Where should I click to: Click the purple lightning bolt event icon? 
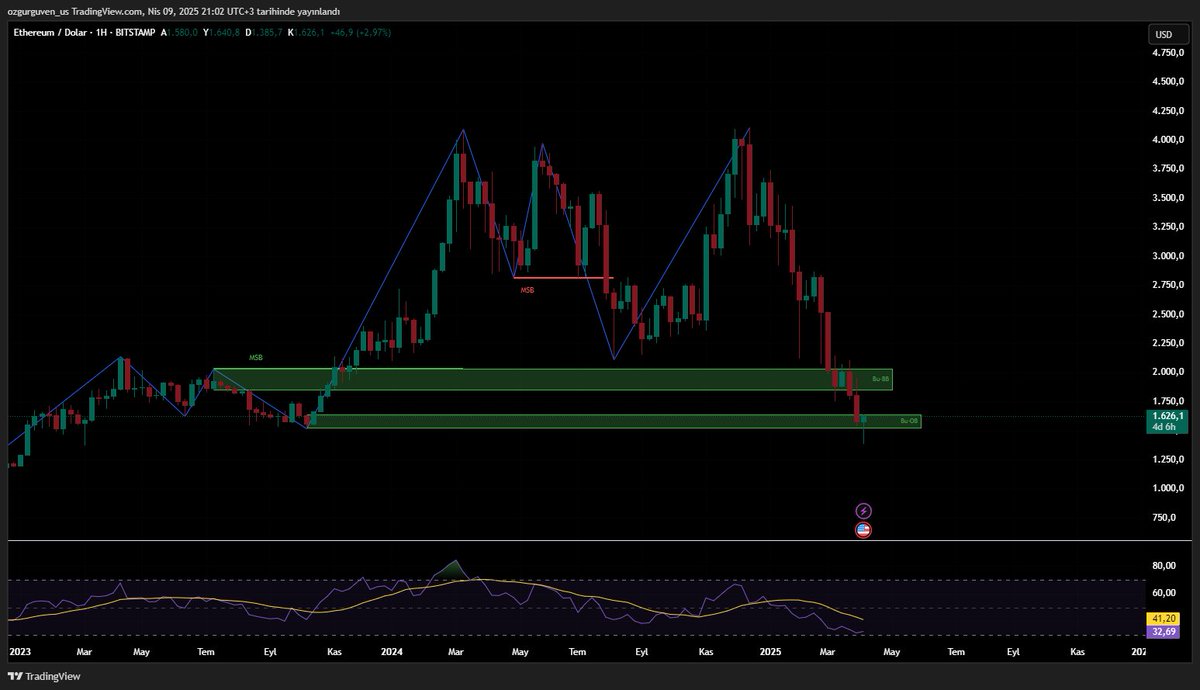click(x=864, y=511)
